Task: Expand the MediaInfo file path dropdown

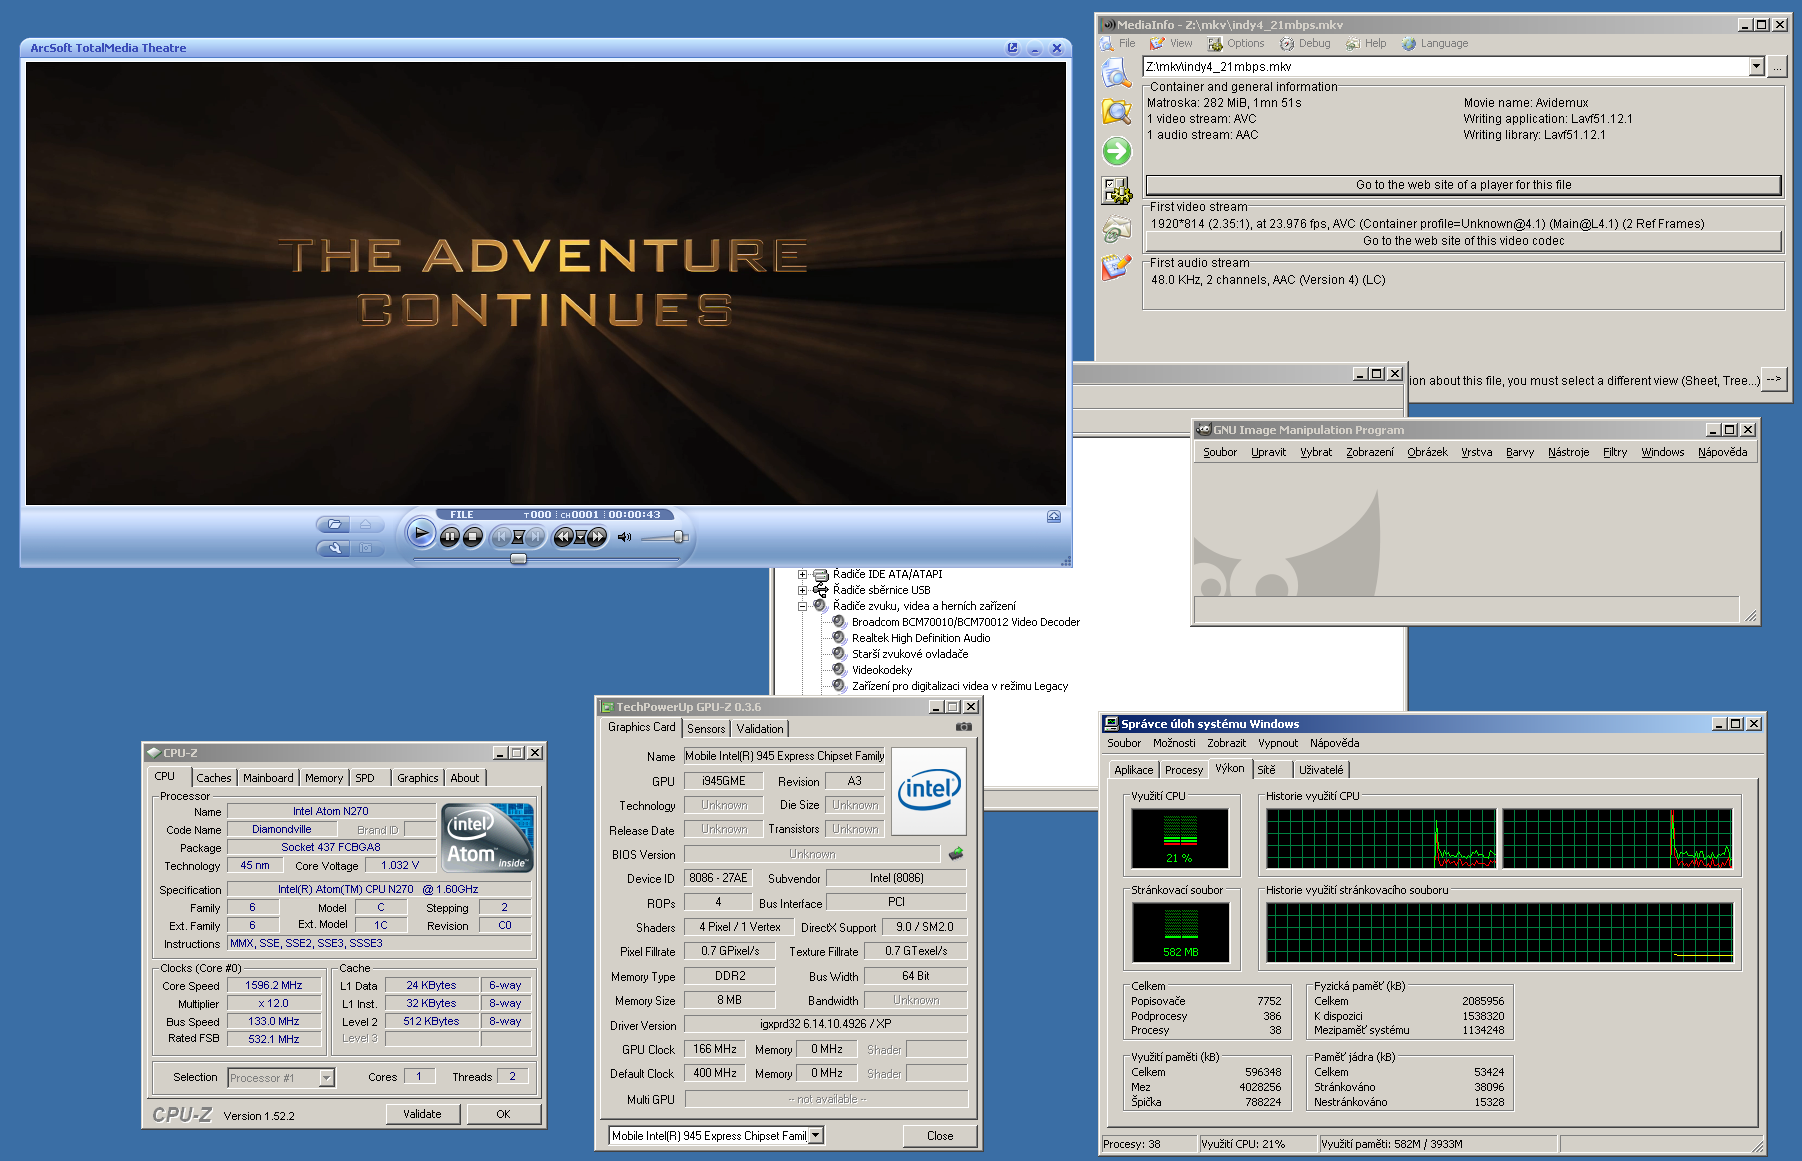Action: (x=1756, y=66)
